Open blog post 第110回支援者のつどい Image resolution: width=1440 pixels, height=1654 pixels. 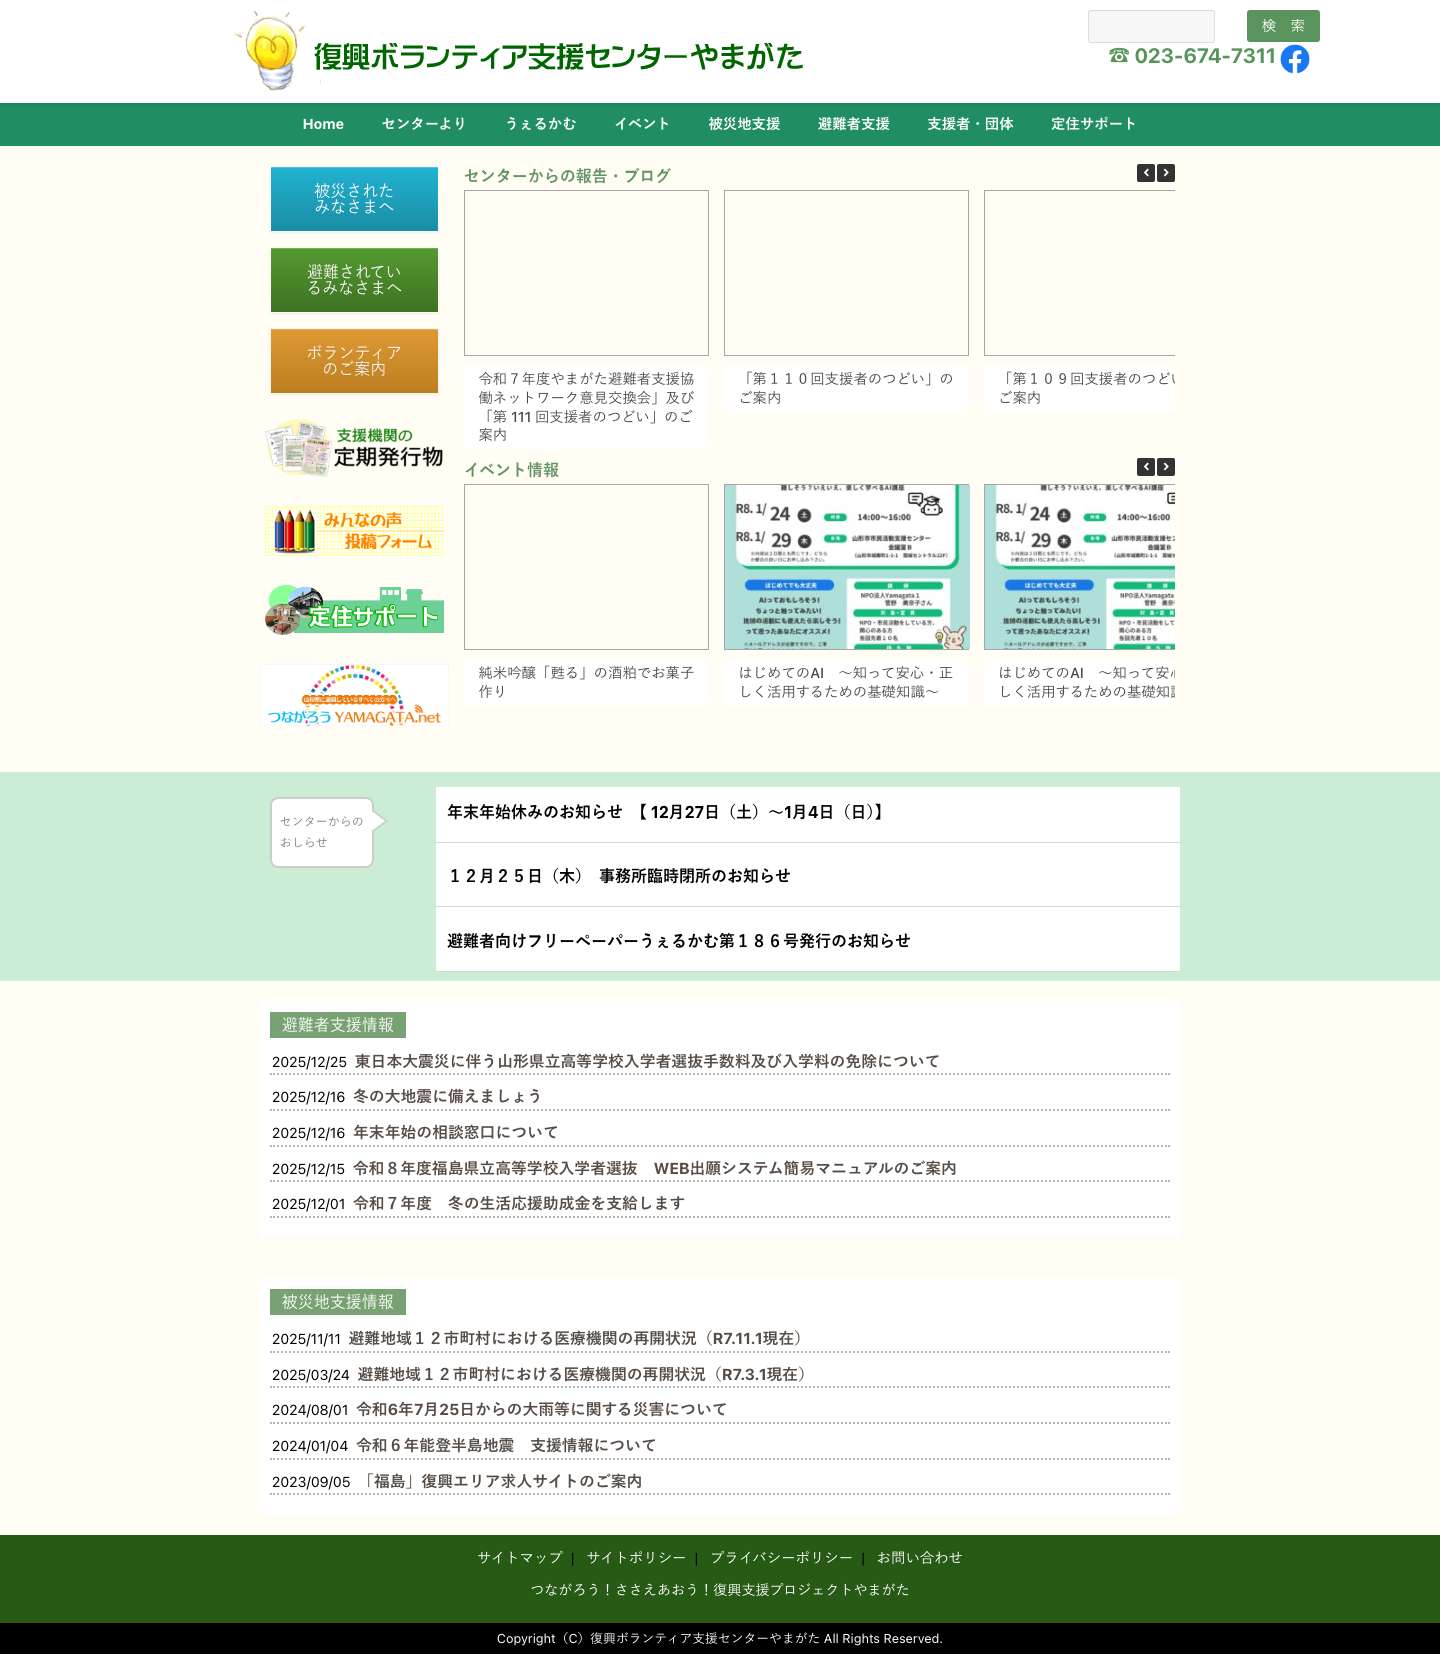846,388
